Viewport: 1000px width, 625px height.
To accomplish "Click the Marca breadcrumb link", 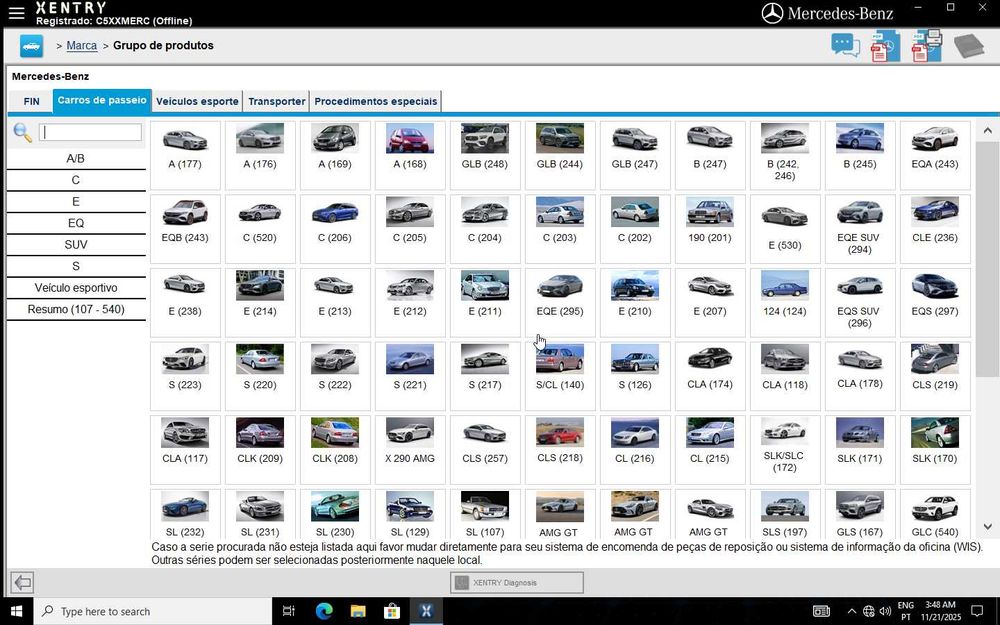I will pos(82,46).
